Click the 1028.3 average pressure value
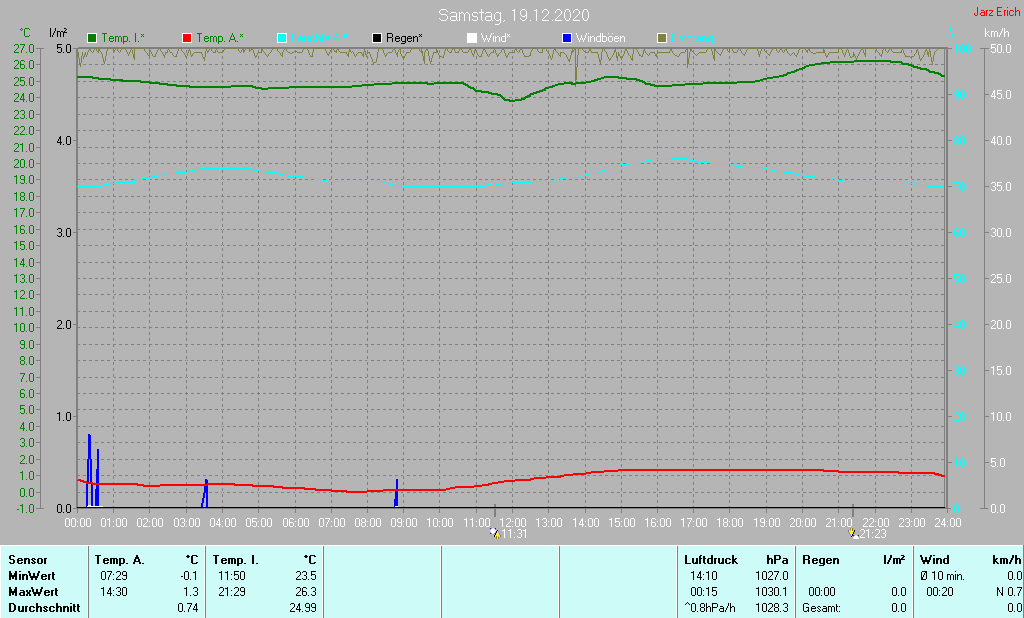This screenshot has width=1024, height=618. [772, 608]
